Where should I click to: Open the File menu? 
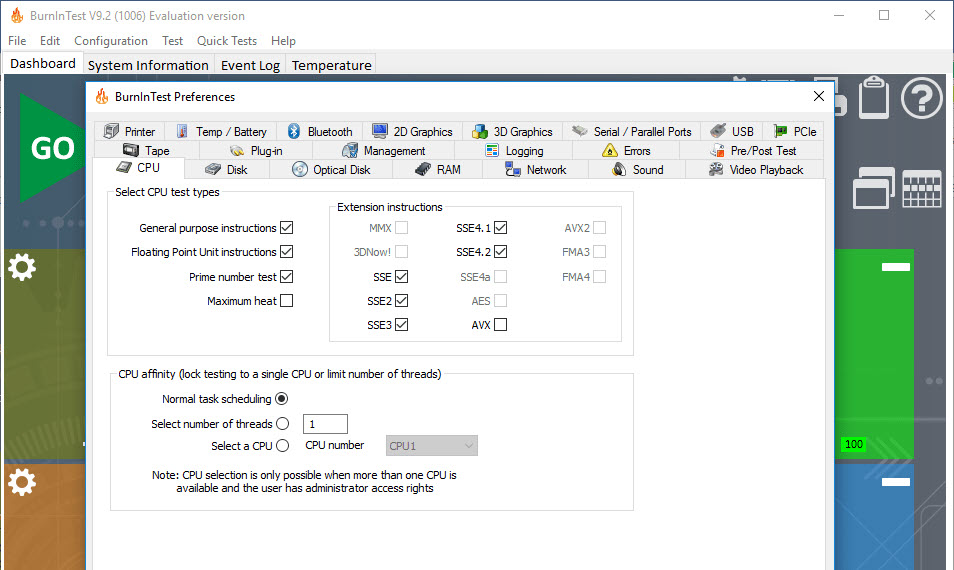17,41
